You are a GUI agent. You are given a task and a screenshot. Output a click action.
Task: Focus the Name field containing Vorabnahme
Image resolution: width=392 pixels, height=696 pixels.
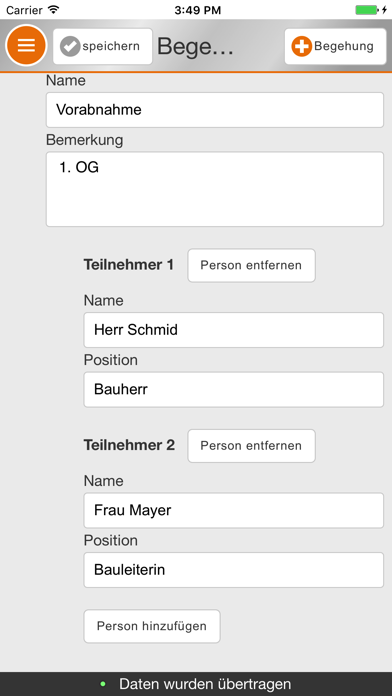click(215, 110)
